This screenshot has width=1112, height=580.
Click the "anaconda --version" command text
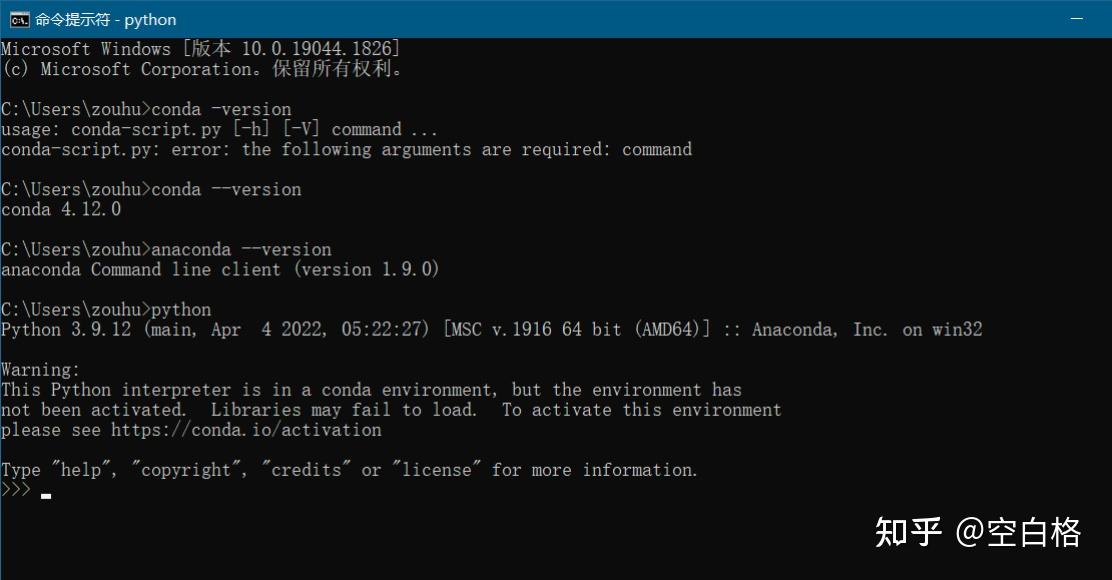point(241,250)
